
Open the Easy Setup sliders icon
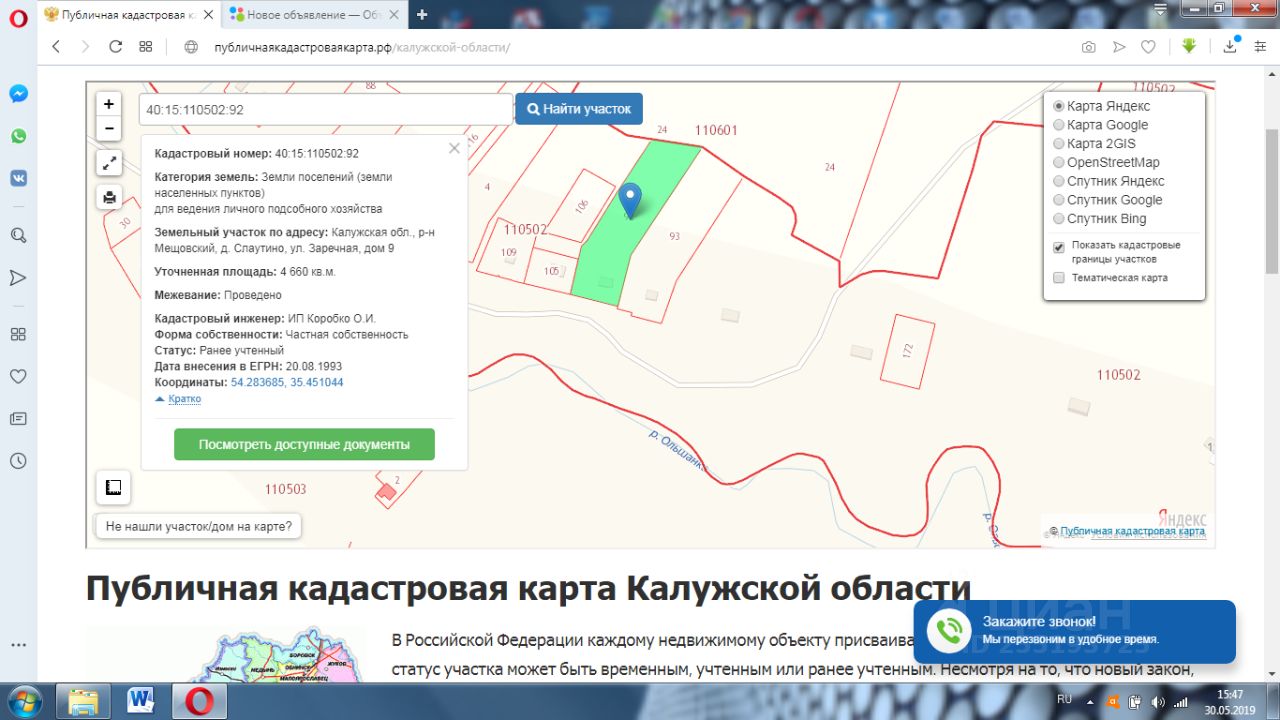(x=1260, y=47)
